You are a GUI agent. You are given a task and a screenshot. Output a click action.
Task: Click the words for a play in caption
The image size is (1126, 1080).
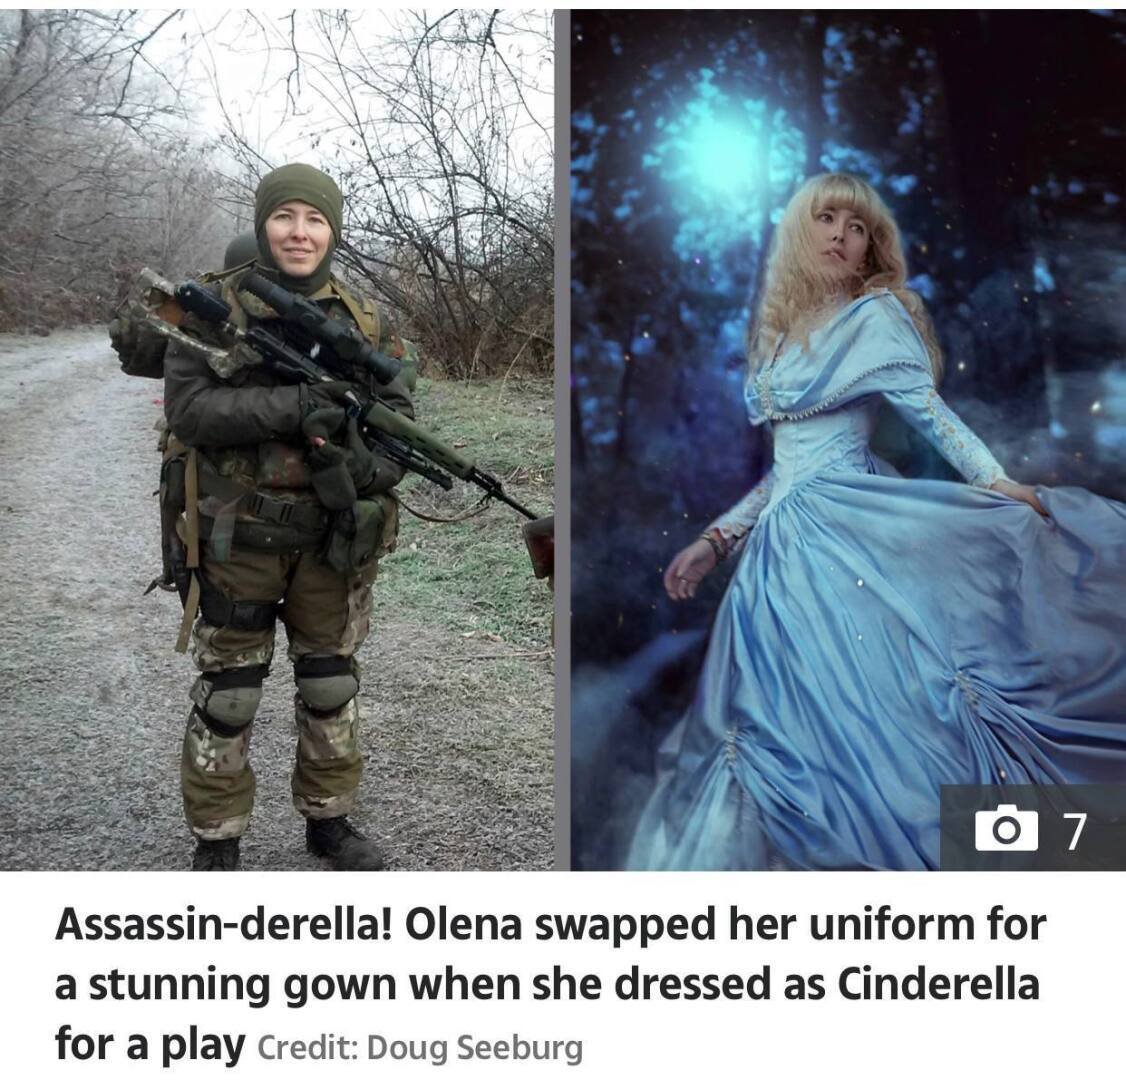pos(150,1046)
